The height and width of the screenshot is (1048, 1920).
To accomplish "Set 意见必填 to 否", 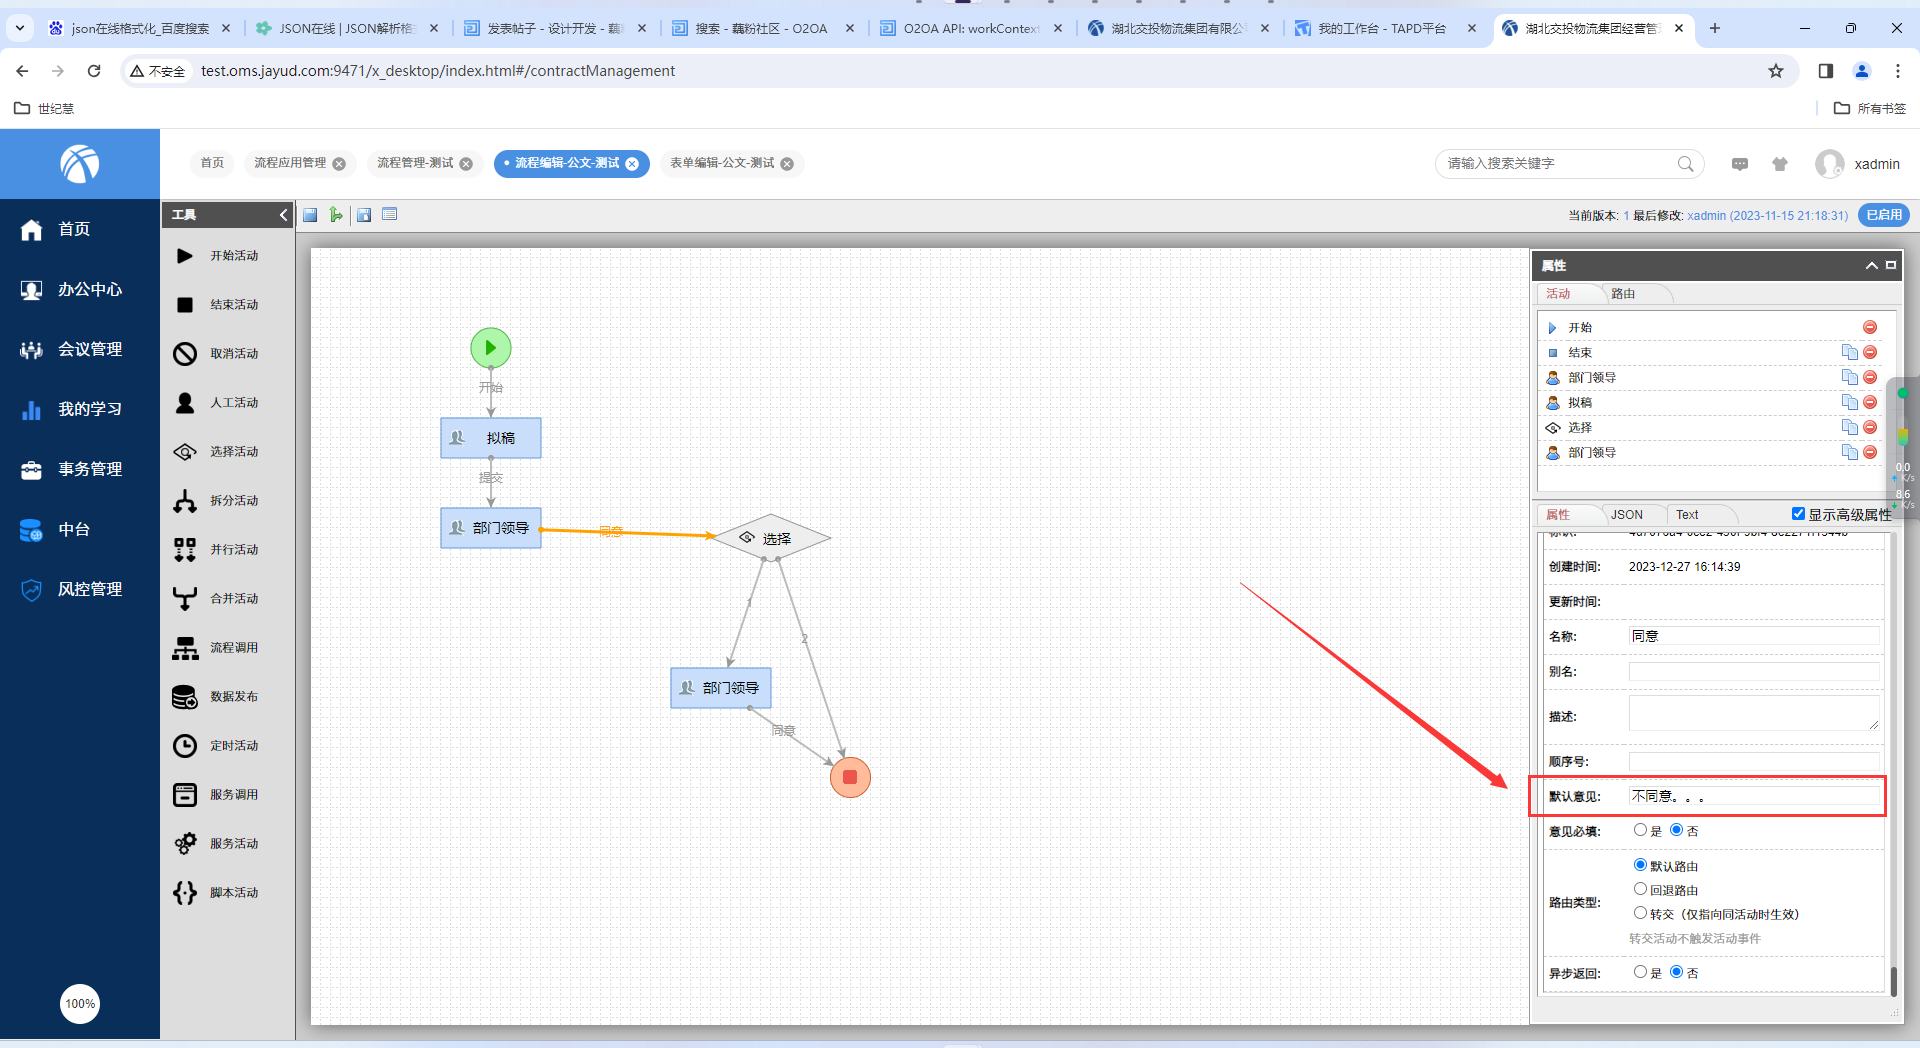I will (x=1676, y=830).
